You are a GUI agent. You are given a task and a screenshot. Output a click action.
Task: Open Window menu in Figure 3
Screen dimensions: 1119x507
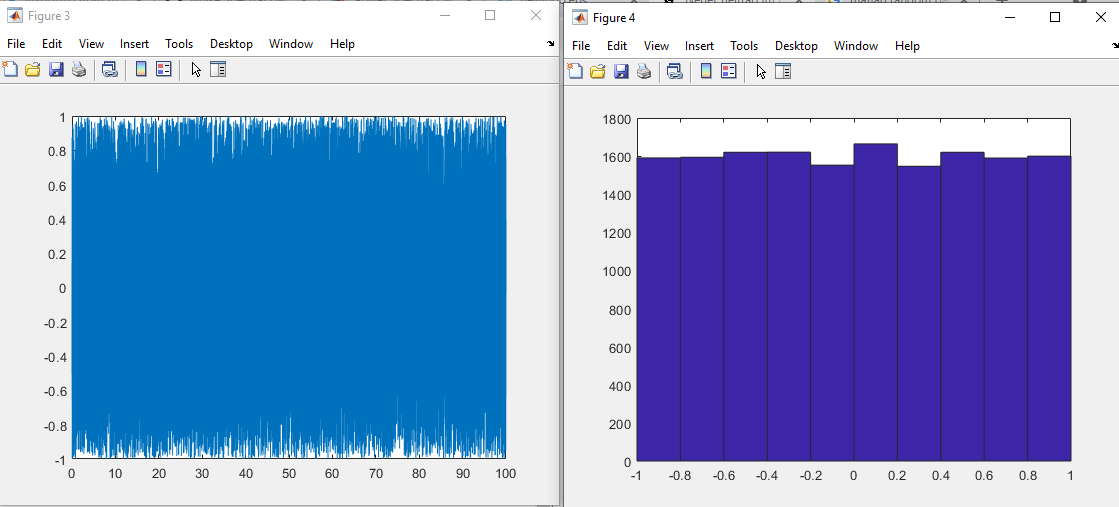pos(290,44)
